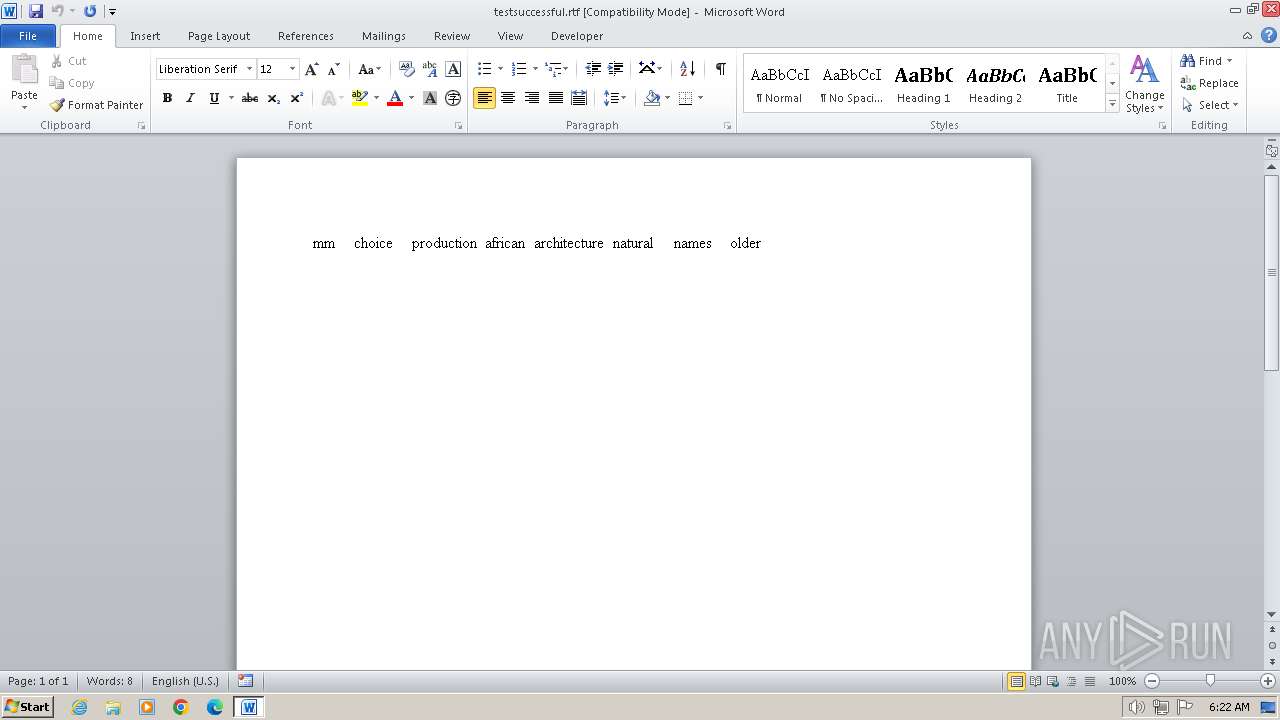Click the Numbering list icon
The height and width of the screenshot is (720, 1280).
pyautogui.click(x=519, y=69)
